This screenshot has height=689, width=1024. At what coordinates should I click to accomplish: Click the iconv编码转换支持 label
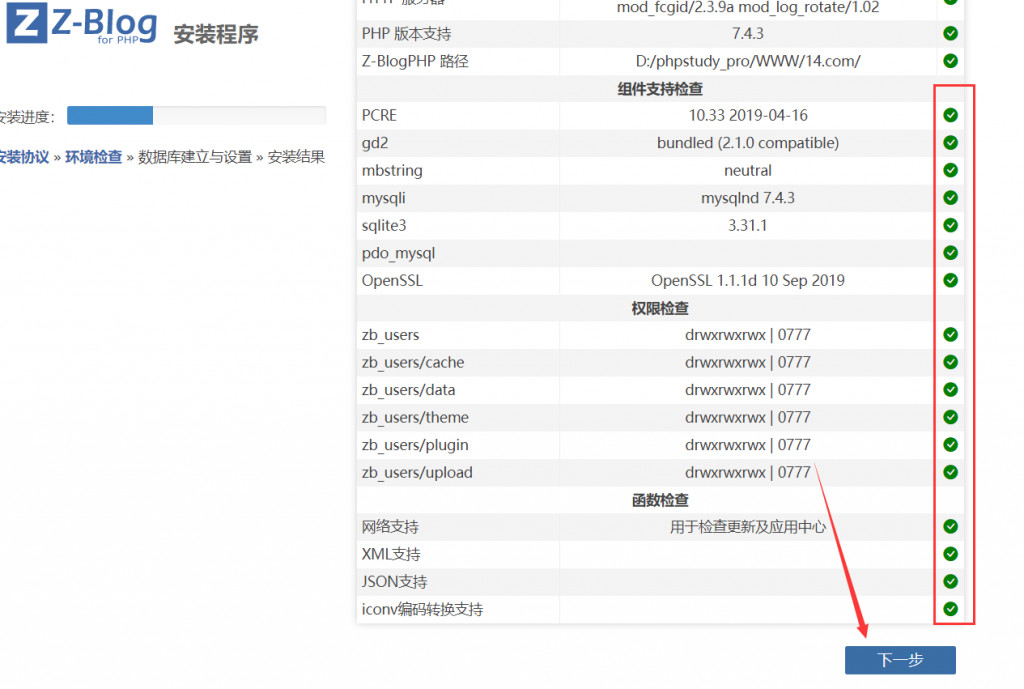[422, 609]
